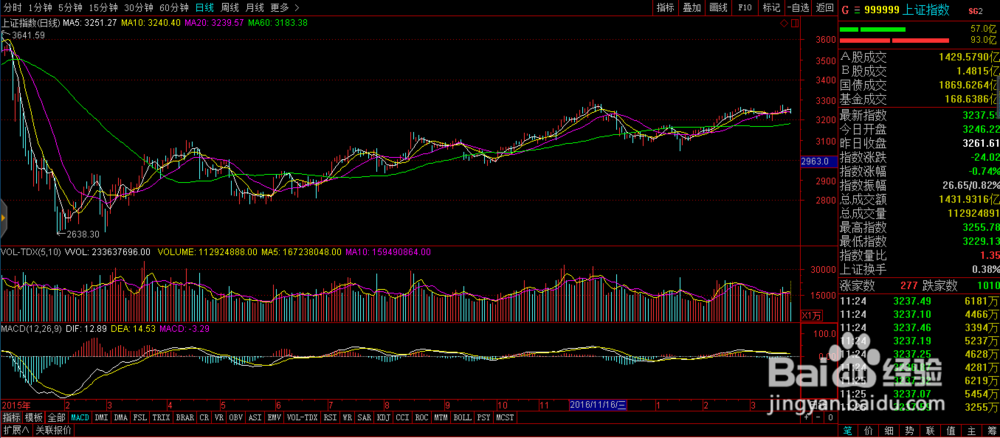This screenshot has width=1000, height=438.
Task: Select the MCST indicator
Action: [504, 418]
